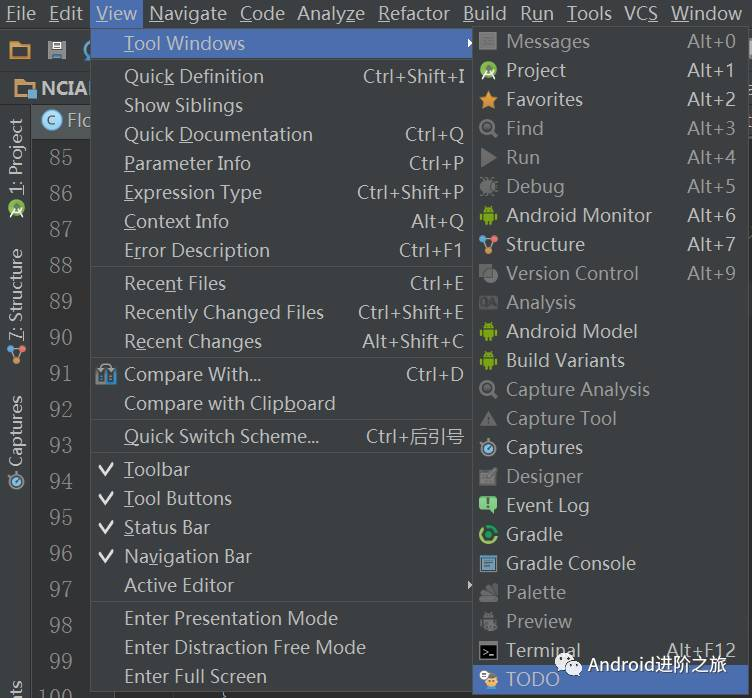The width and height of the screenshot is (752, 698).
Task: Click the Version Control icon
Action: coord(488,273)
